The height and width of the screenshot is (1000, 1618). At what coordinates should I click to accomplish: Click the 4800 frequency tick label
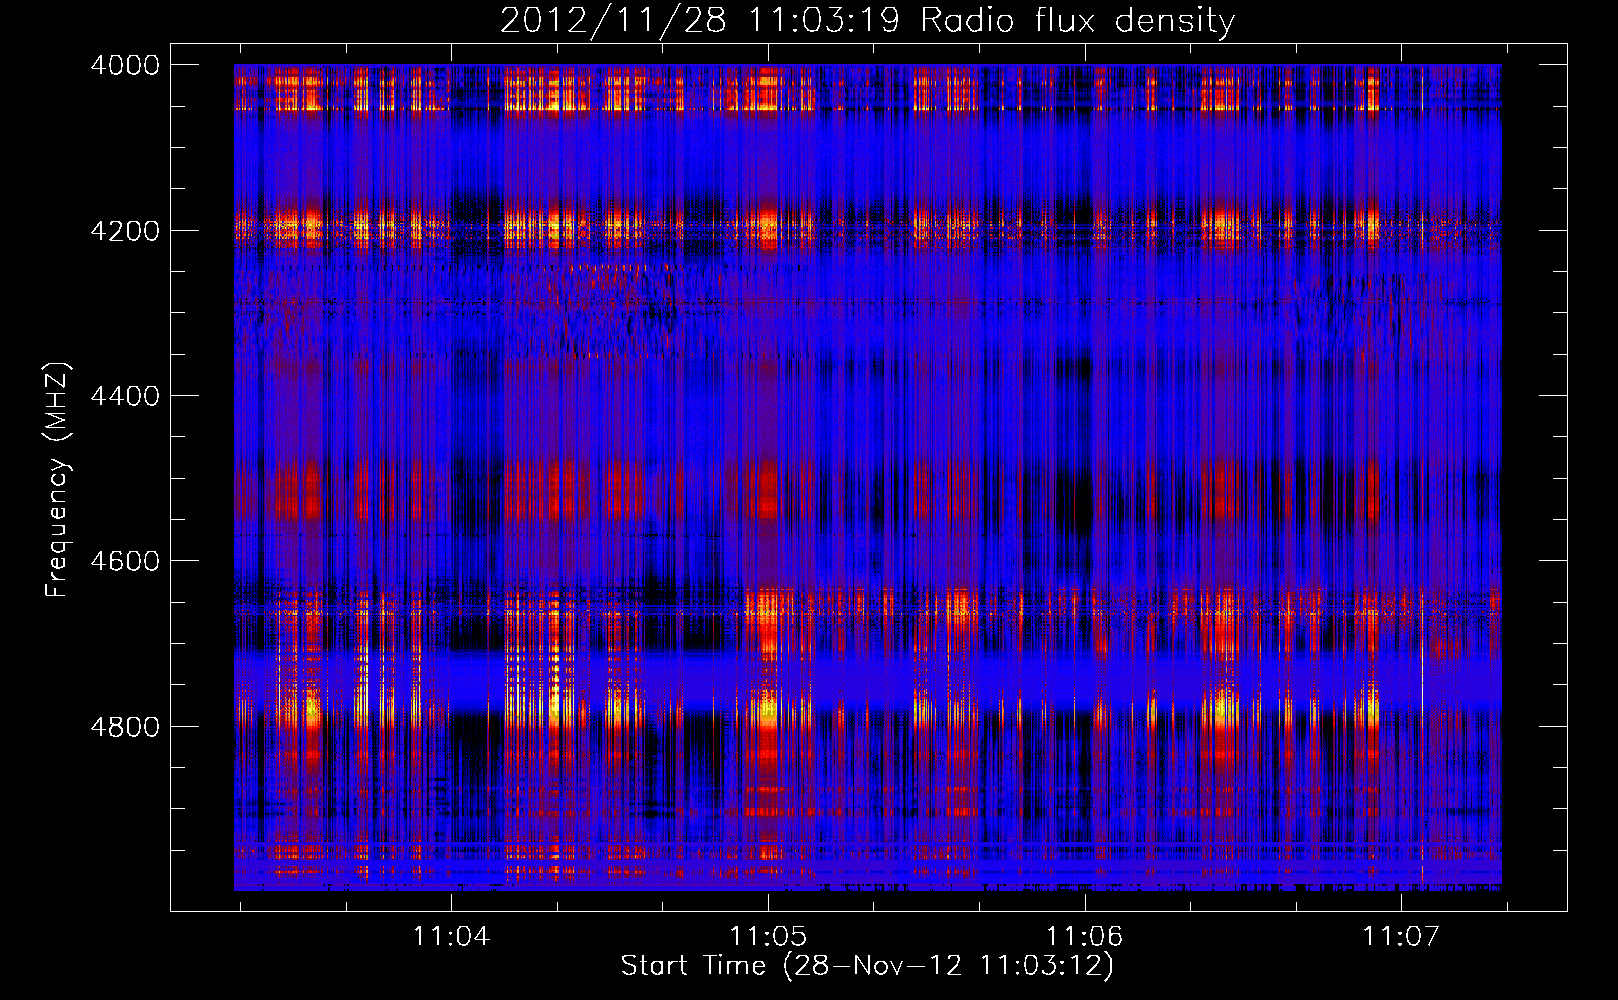125,726
